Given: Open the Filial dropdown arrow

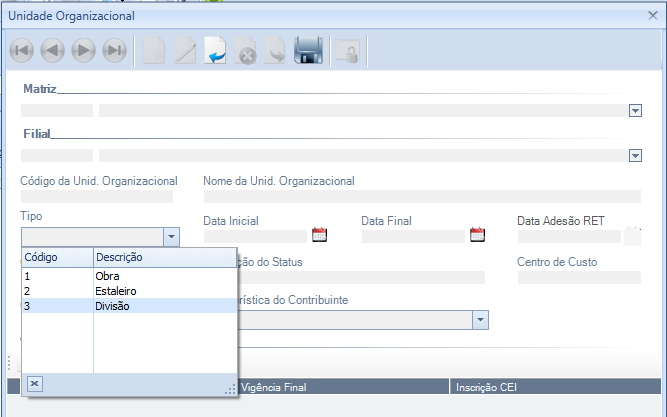Looking at the screenshot, I should [x=635, y=156].
